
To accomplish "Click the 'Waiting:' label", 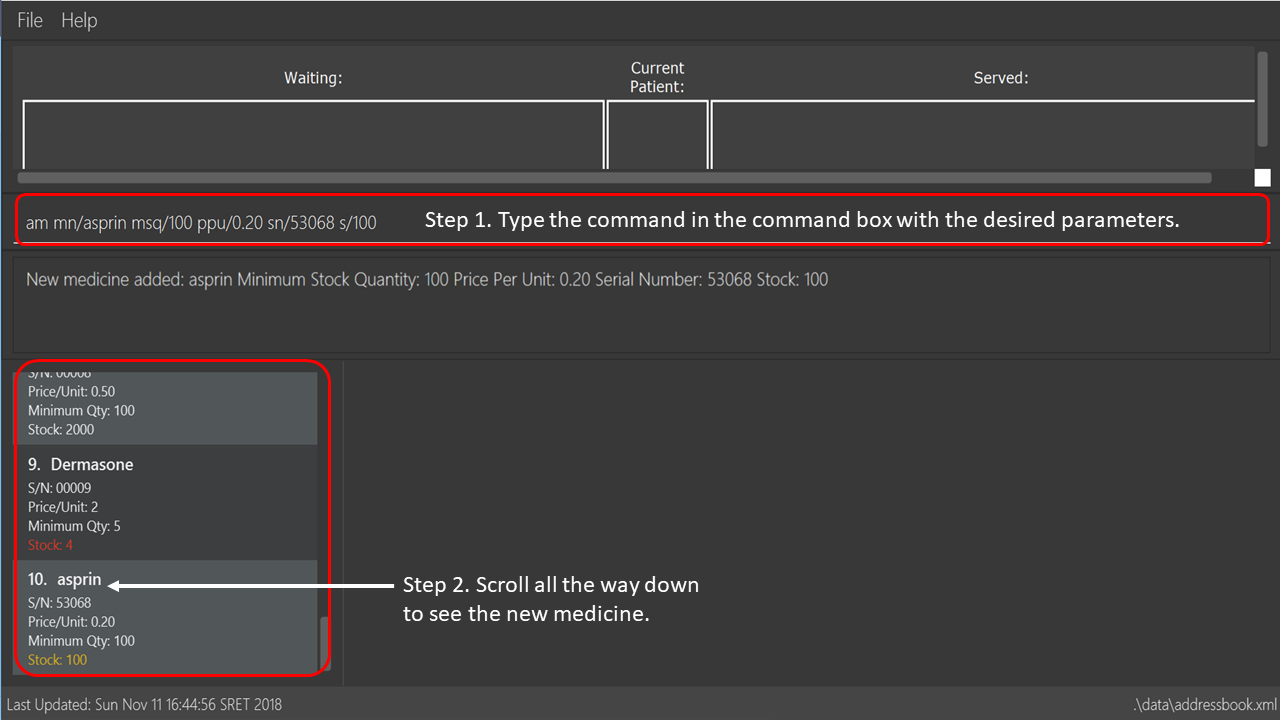I will click(313, 78).
